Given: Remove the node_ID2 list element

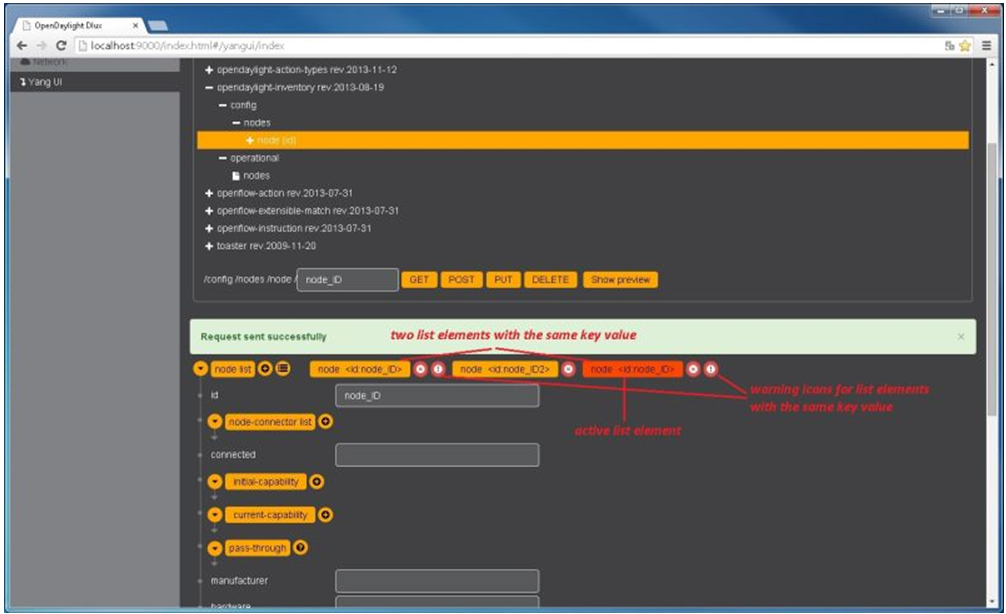Looking at the screenshot, I should pos(568,369).
